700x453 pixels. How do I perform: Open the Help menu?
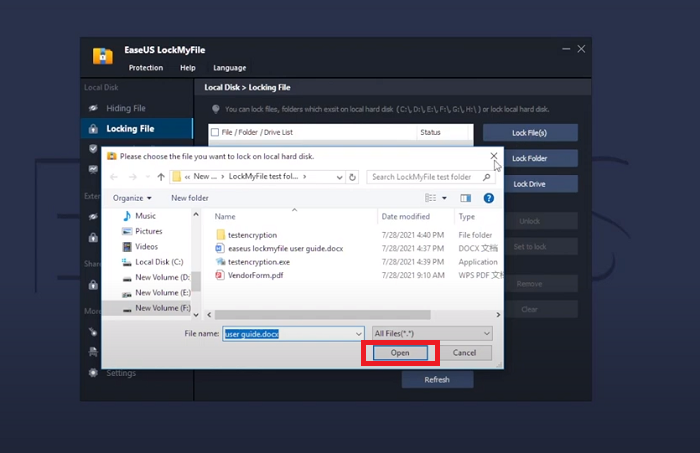click(x=188, y=68)
